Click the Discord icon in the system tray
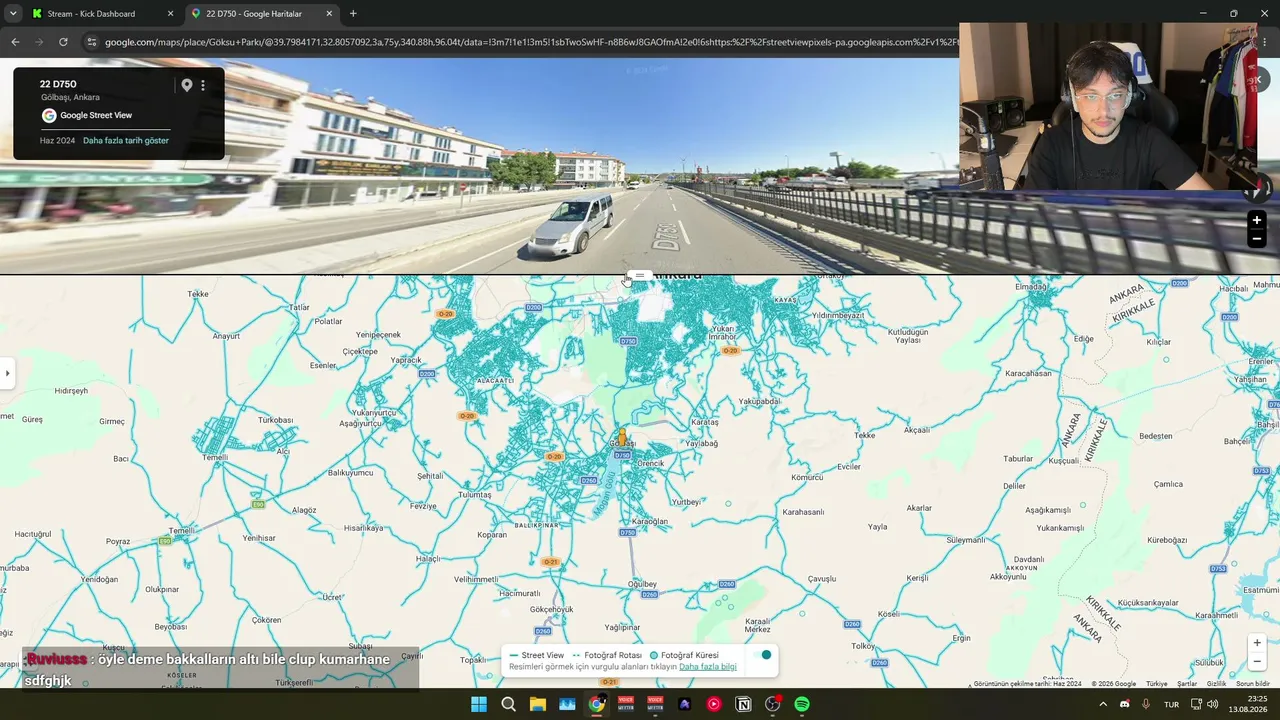This screenshot has height=720, width=1280. pos(1125,704)
